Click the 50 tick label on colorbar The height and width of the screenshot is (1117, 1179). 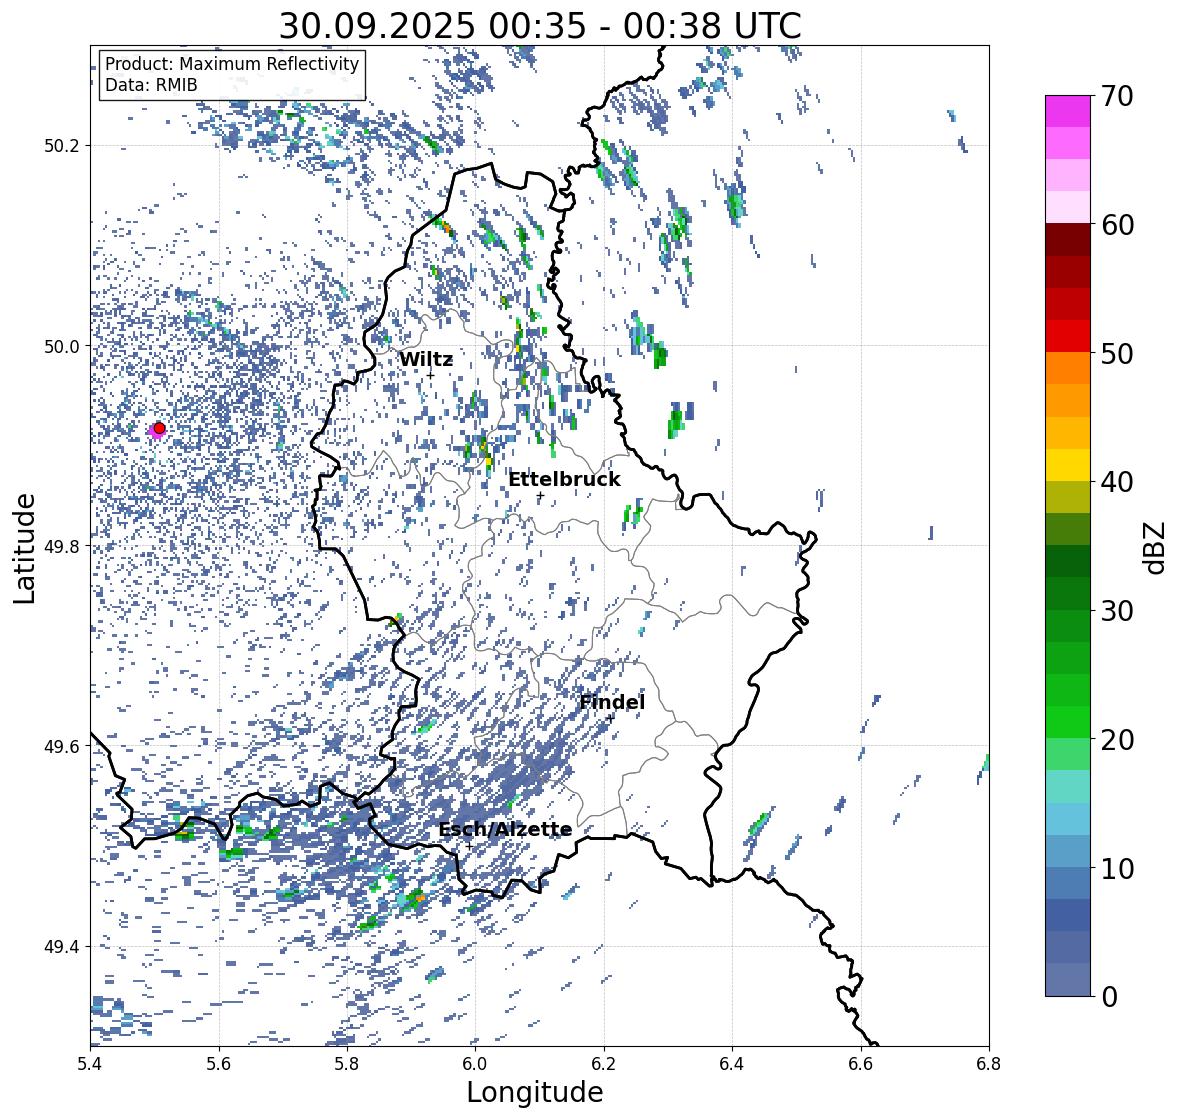point(1117,353)
